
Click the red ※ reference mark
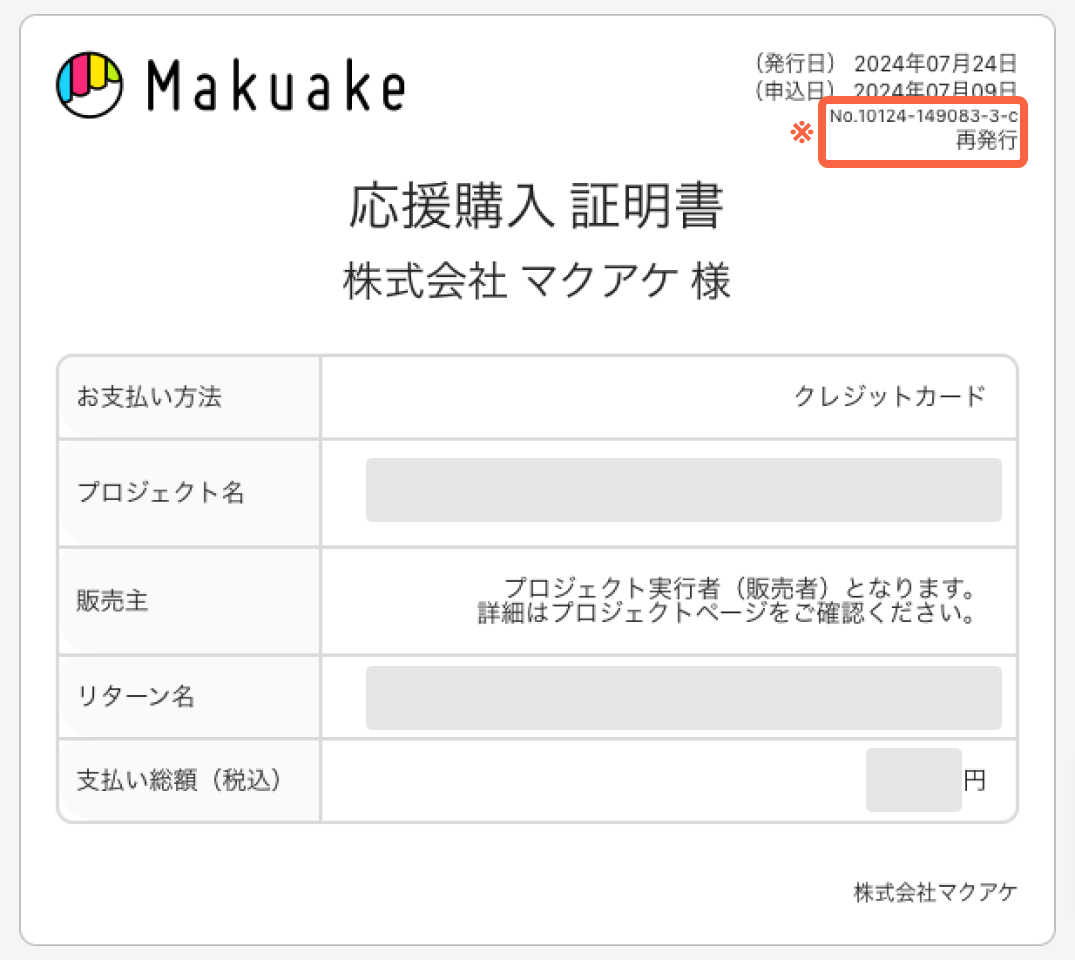[x=801, y=132]
